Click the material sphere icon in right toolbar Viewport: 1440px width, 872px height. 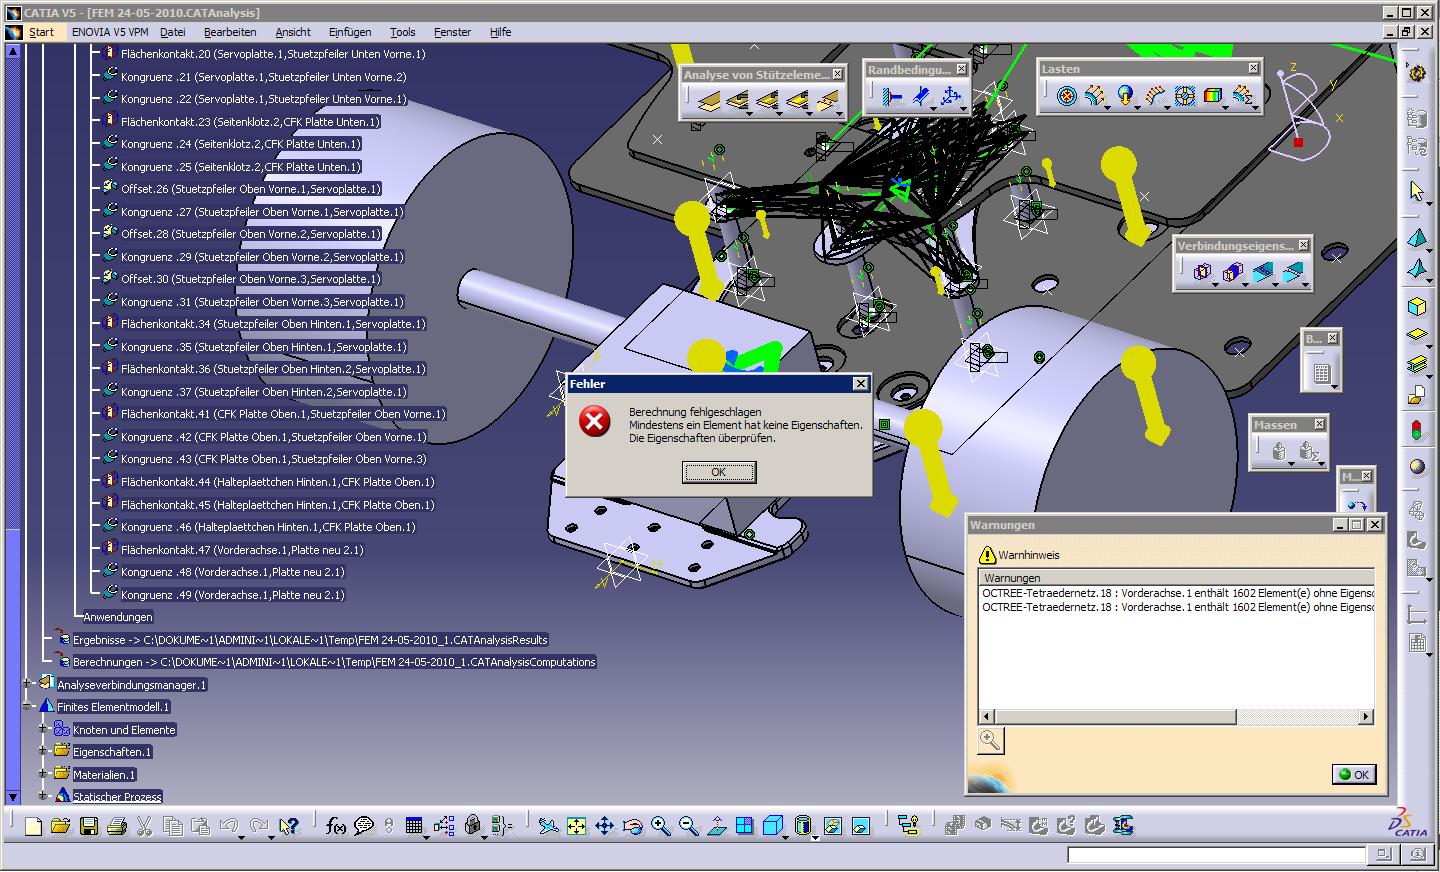coord(1416,467)
